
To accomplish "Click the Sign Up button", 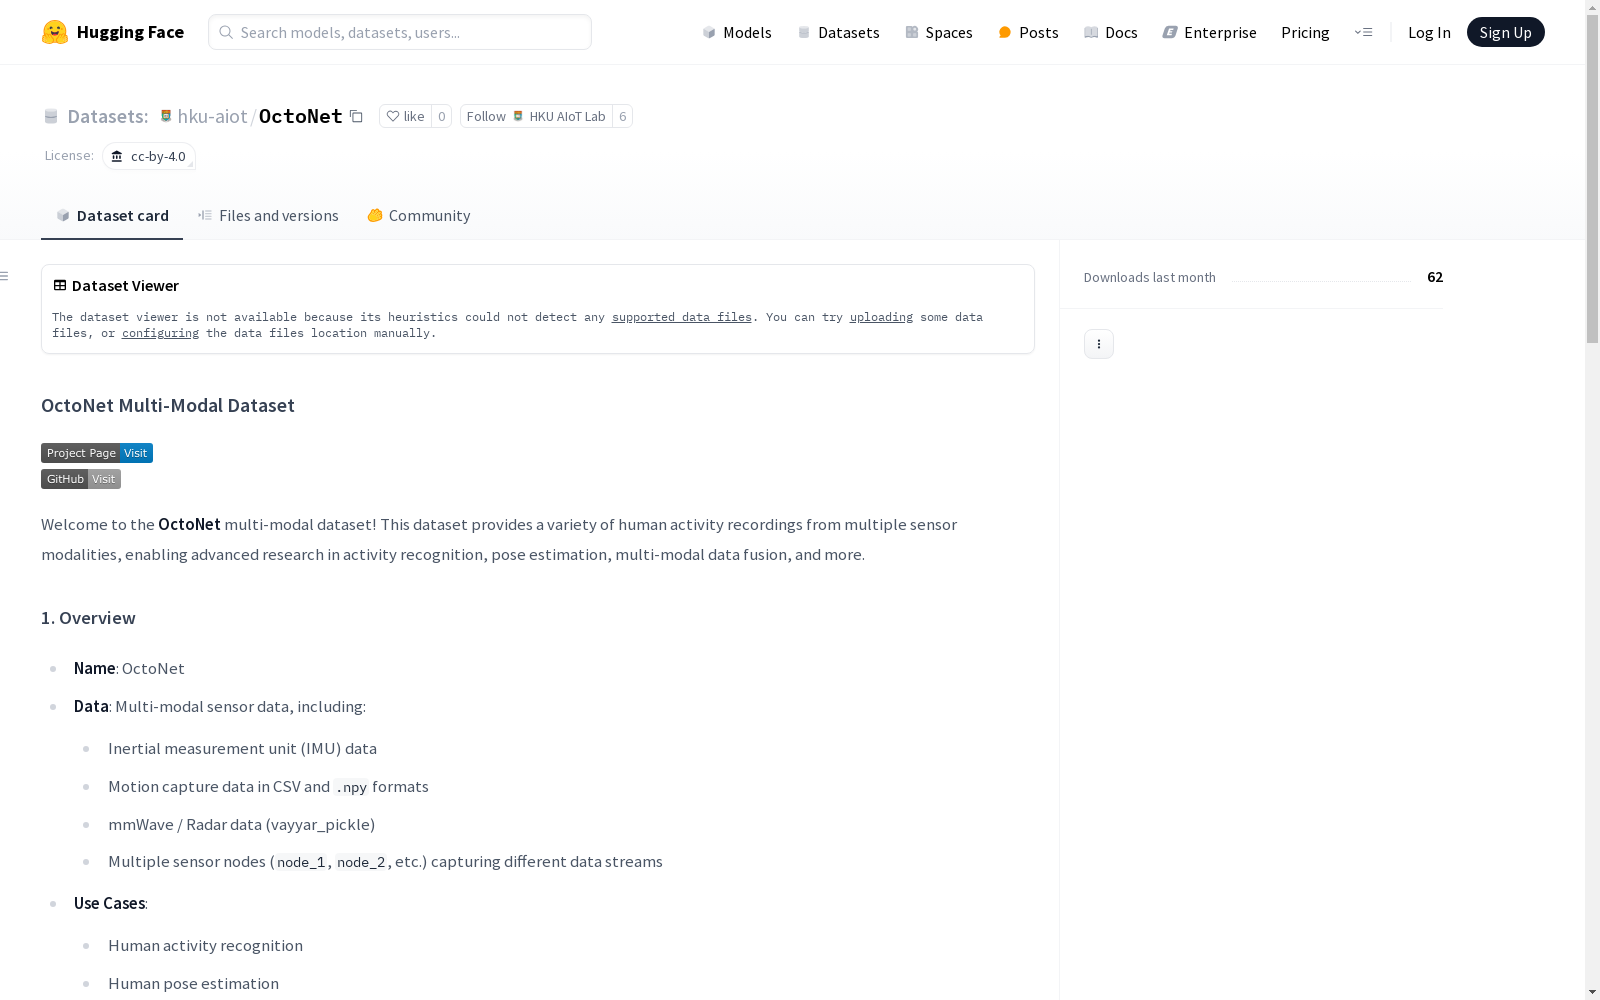I will point(1506,32).
